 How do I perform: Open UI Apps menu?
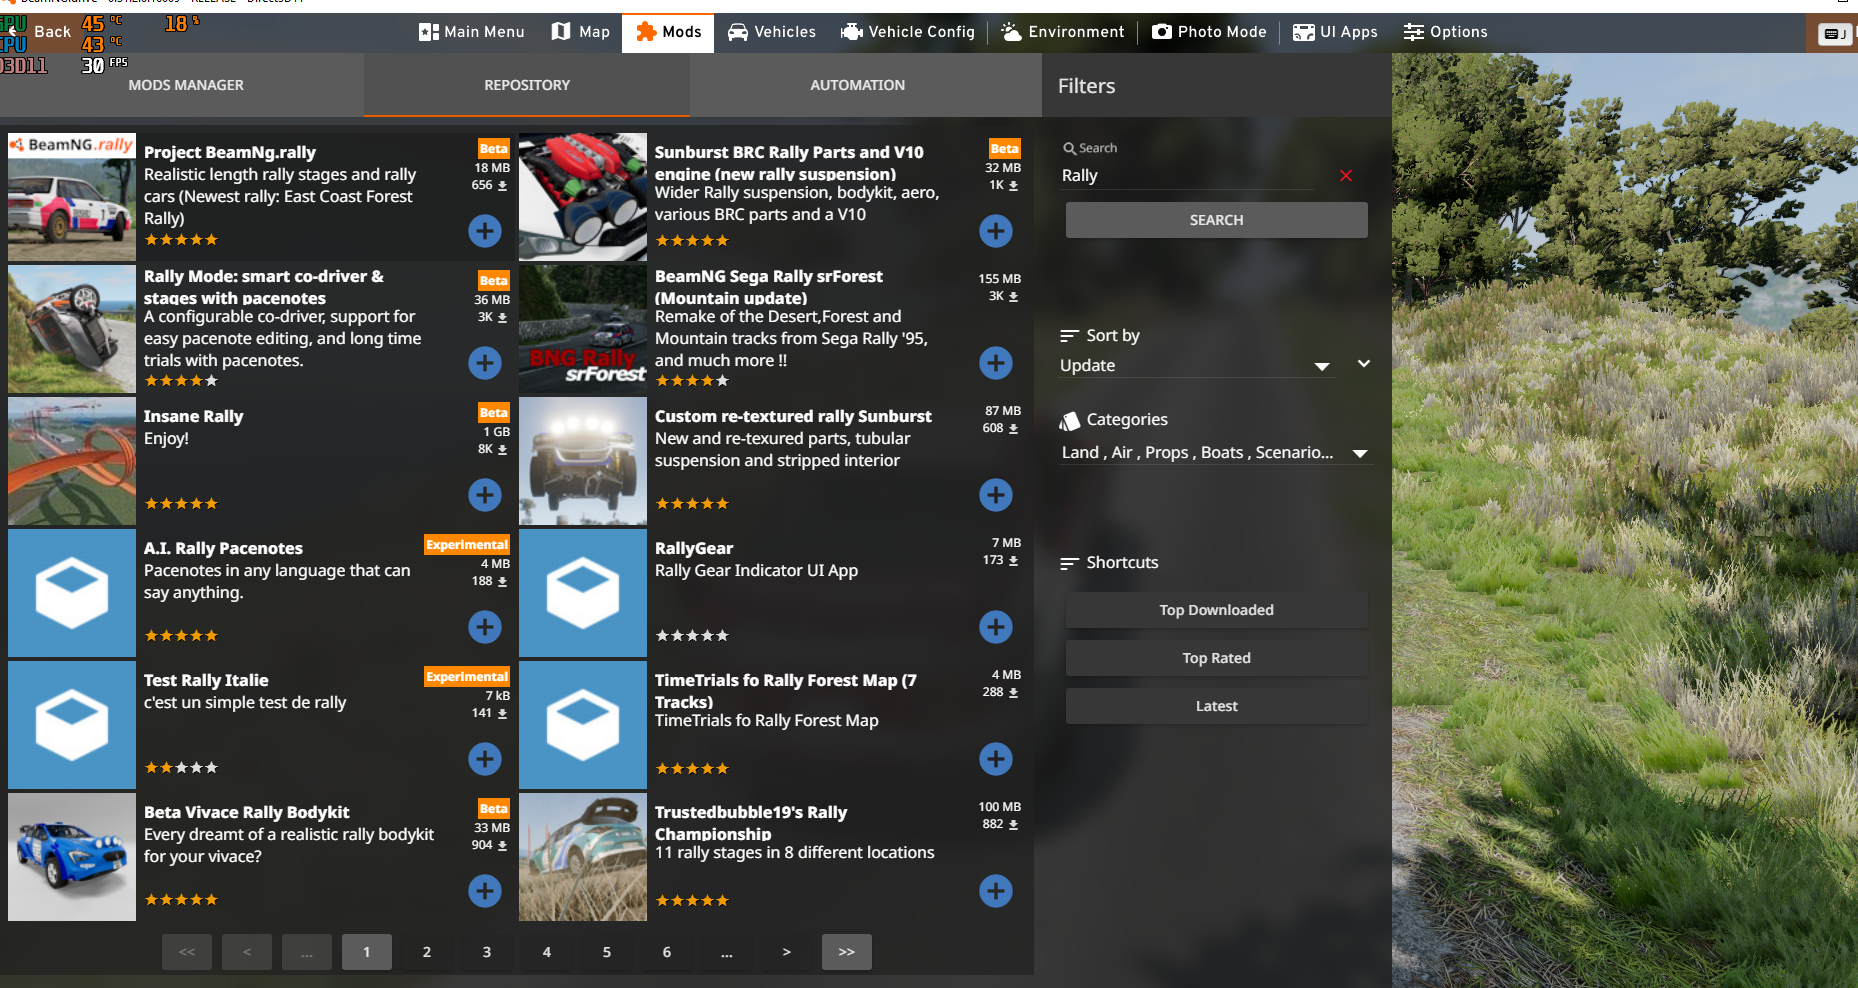click(x=1335, y=32)
